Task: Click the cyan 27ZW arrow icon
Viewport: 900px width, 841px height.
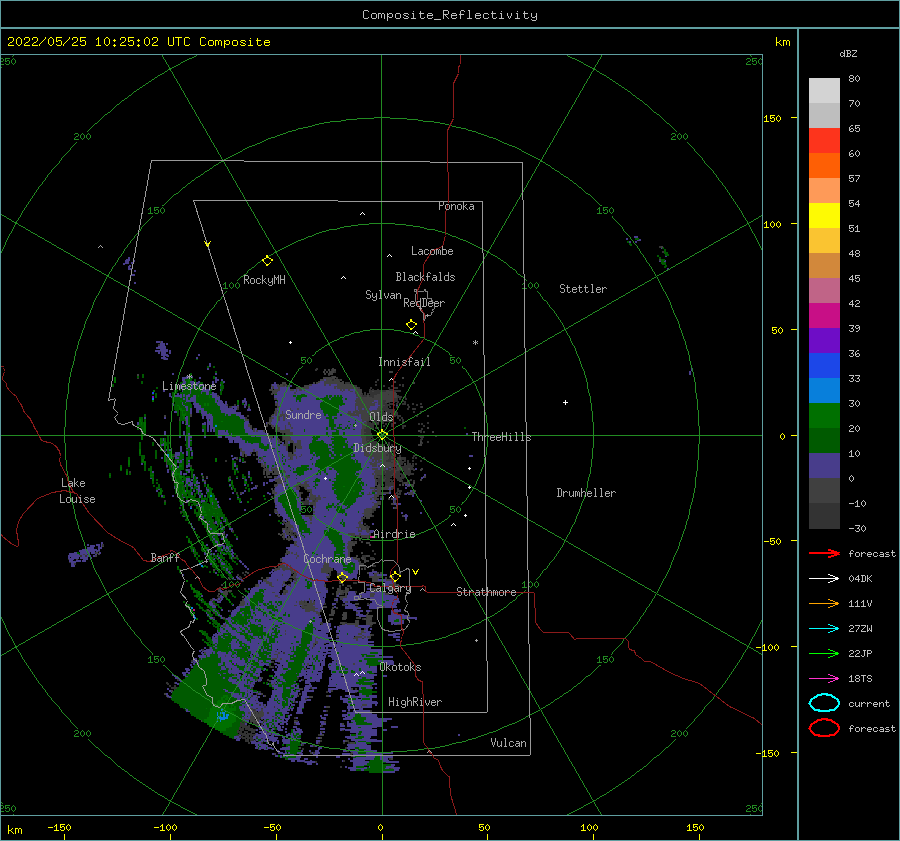Action: pos(824,629)
